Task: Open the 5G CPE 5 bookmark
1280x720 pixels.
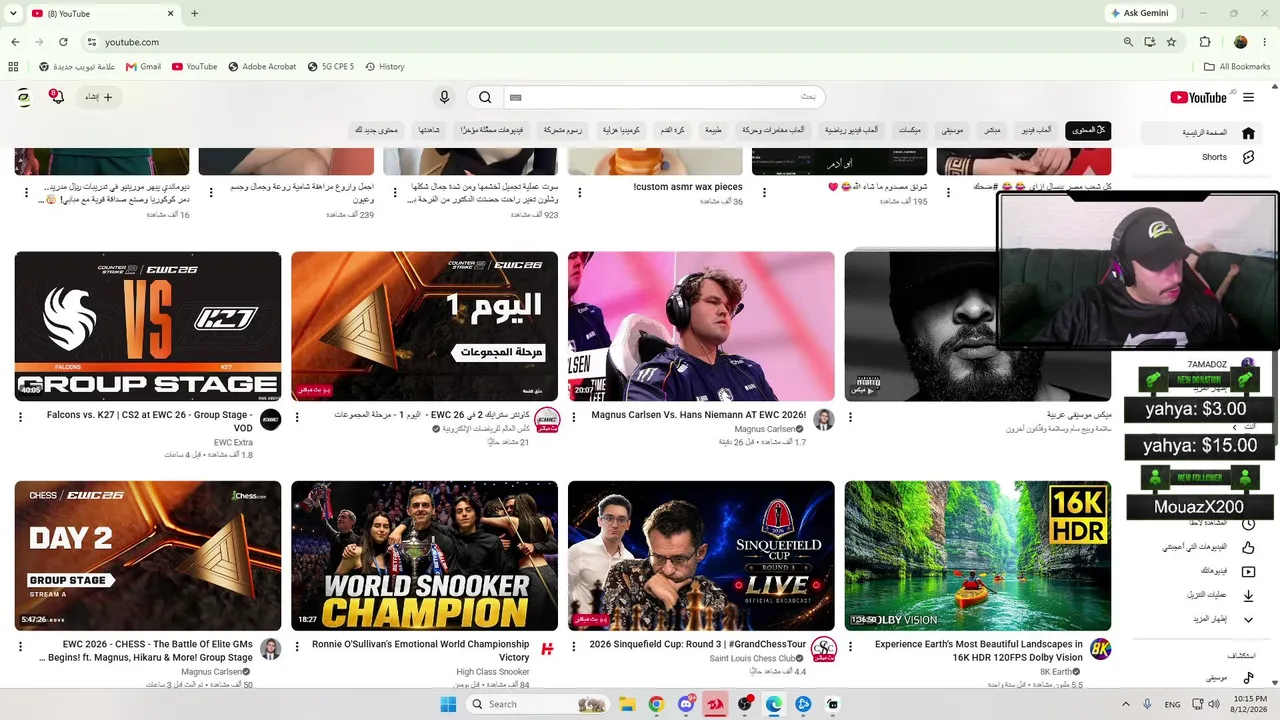Action: tap(331, 67)
